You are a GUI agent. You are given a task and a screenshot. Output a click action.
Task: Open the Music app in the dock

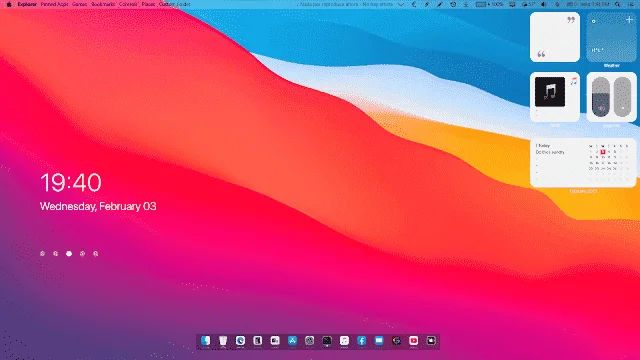point(344,340)
